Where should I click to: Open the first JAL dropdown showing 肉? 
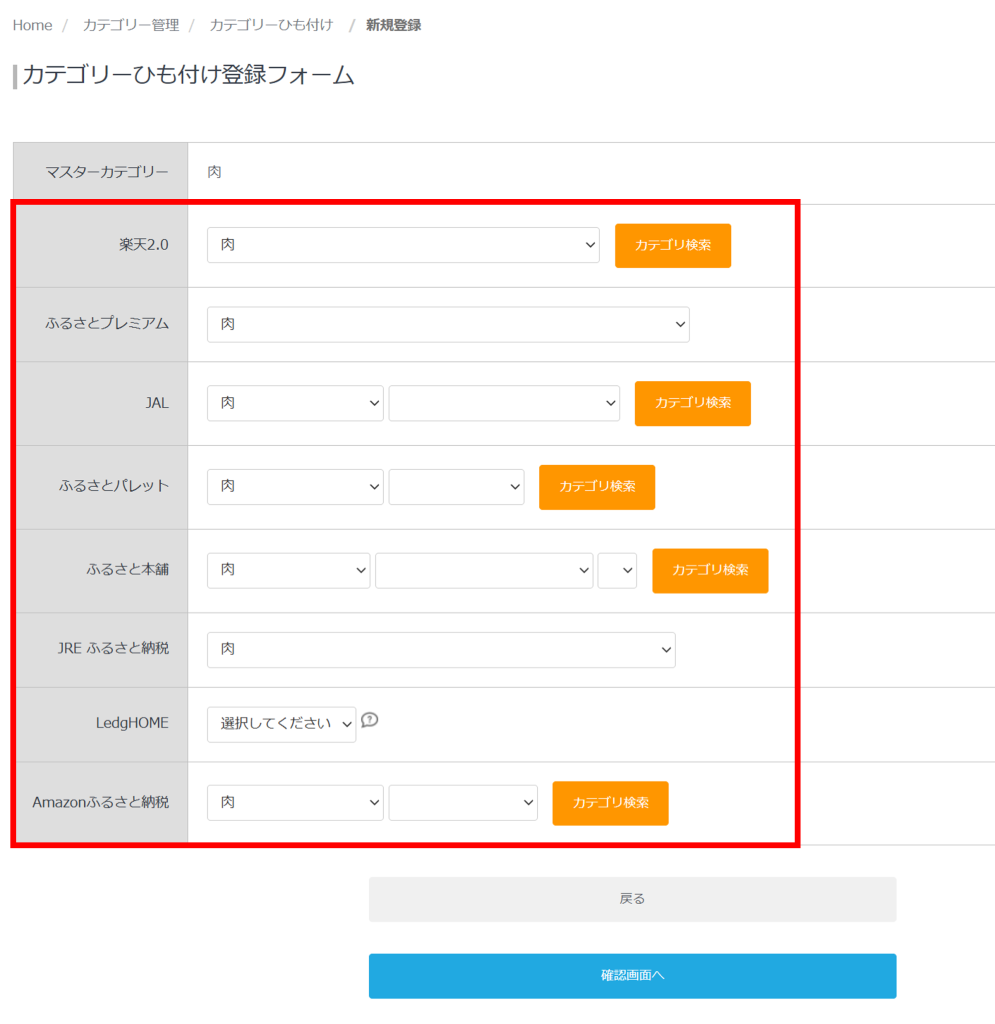[x=294, y=403]
